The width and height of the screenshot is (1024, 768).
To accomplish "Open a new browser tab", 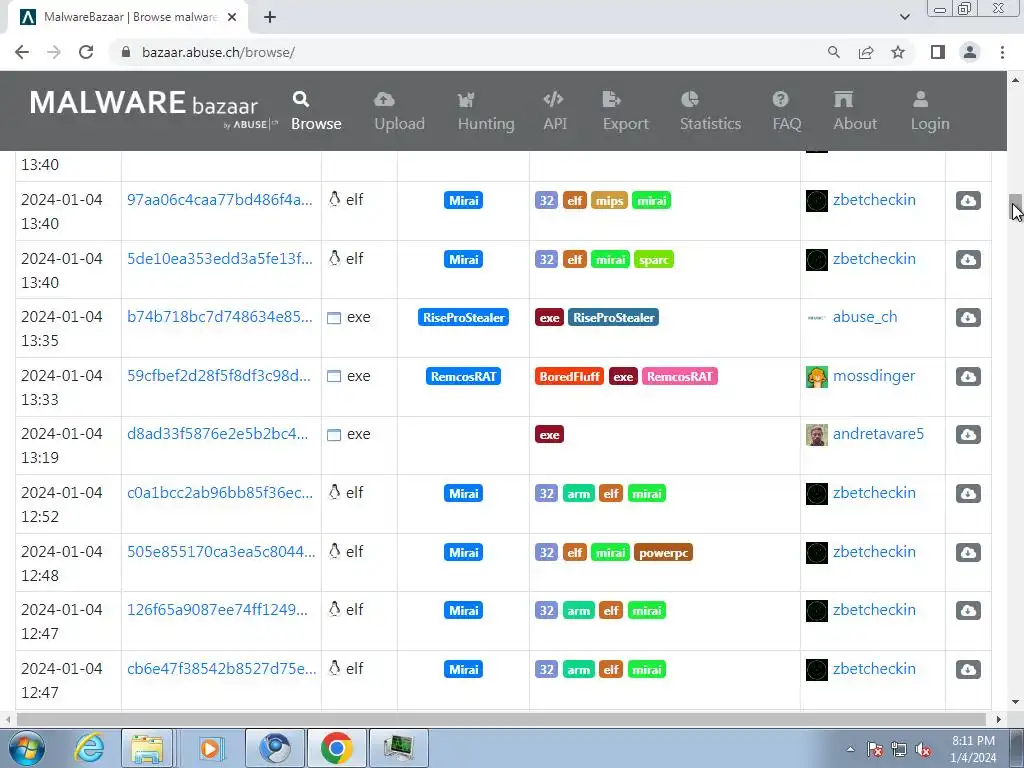I will click(x=270, y=17).
